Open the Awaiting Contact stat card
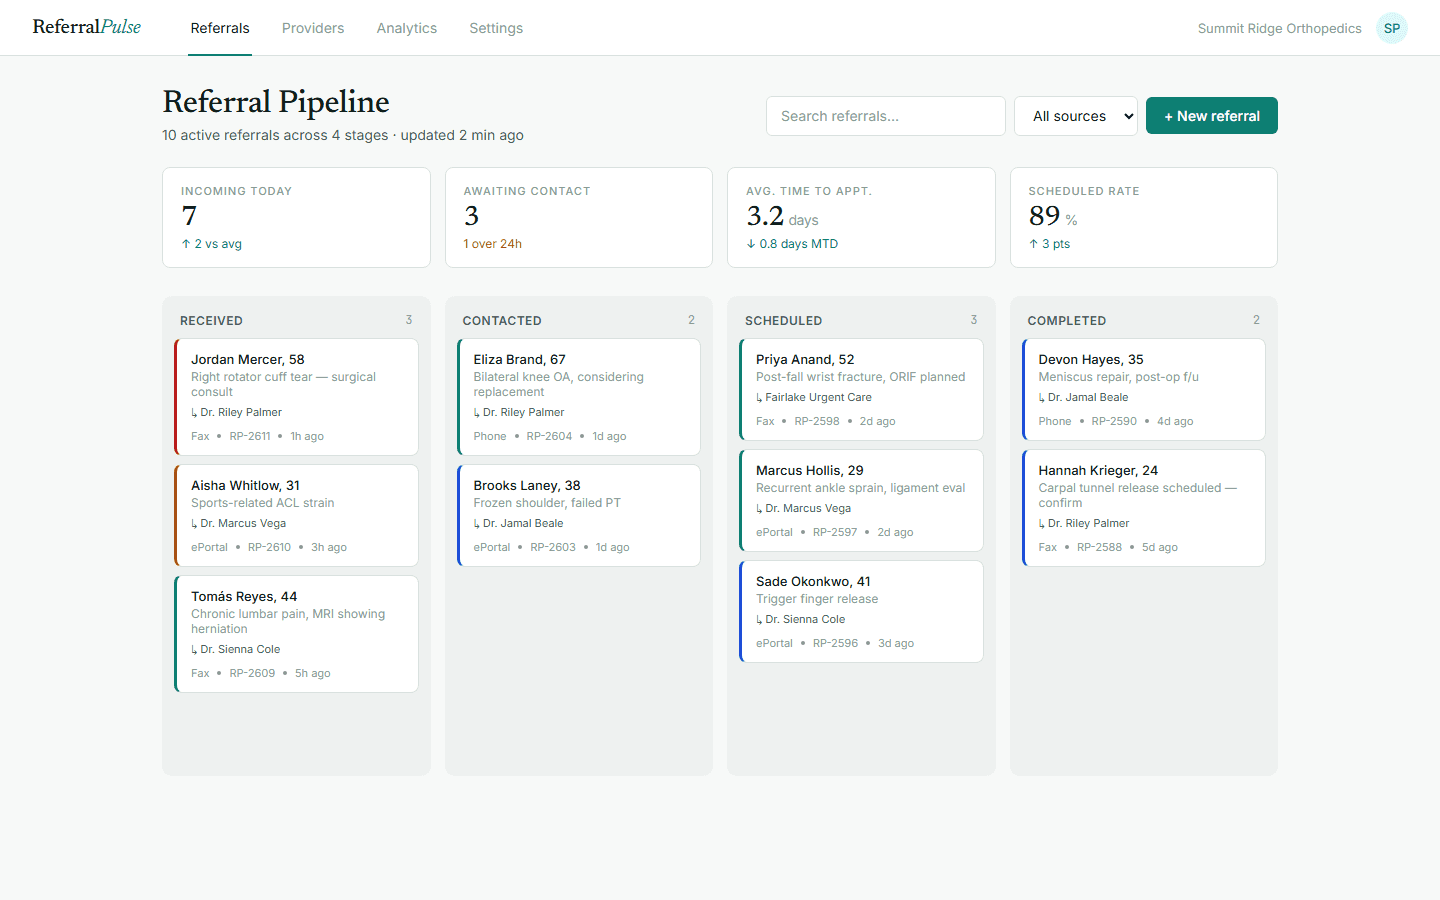This screenshot has height=900, width=1440. click(x=579, y=217)
